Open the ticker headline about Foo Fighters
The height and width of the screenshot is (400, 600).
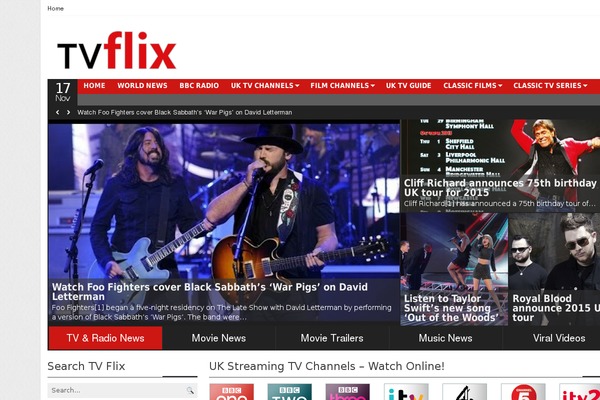(184, 112)
